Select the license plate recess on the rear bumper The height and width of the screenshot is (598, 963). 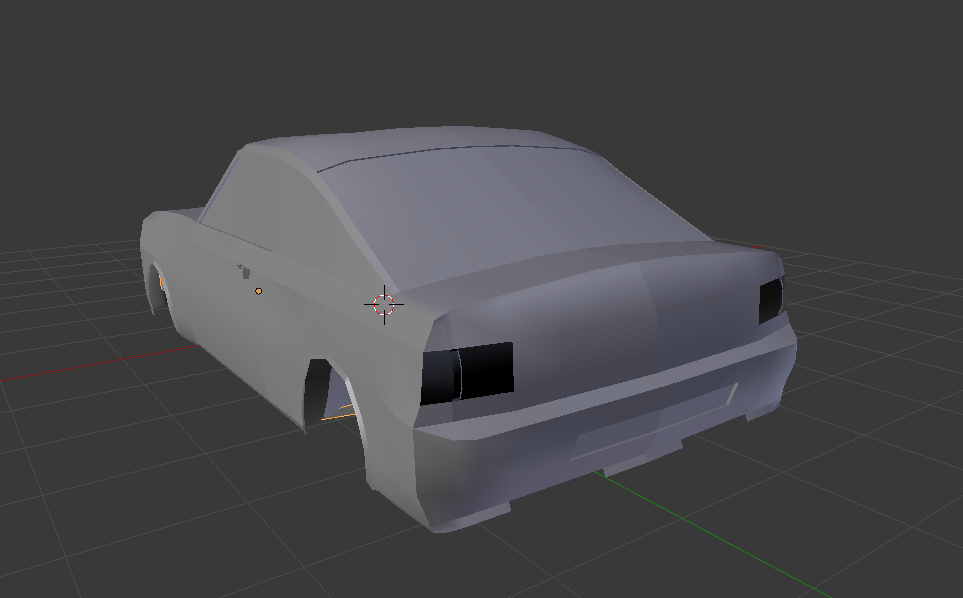click(654, 422)
